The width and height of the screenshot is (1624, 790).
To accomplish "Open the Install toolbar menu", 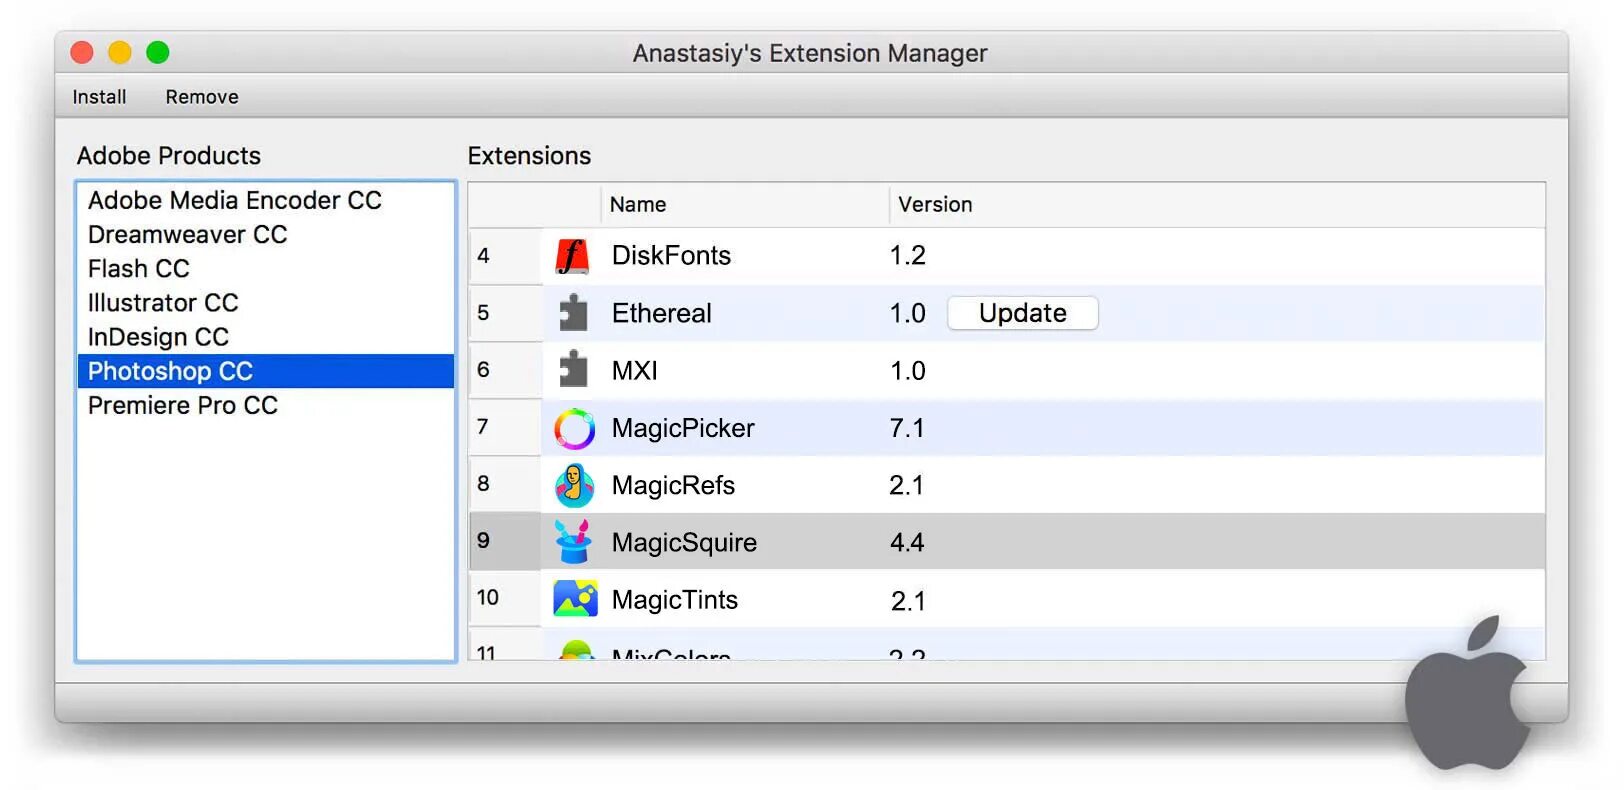I will (x=99, y=97).
